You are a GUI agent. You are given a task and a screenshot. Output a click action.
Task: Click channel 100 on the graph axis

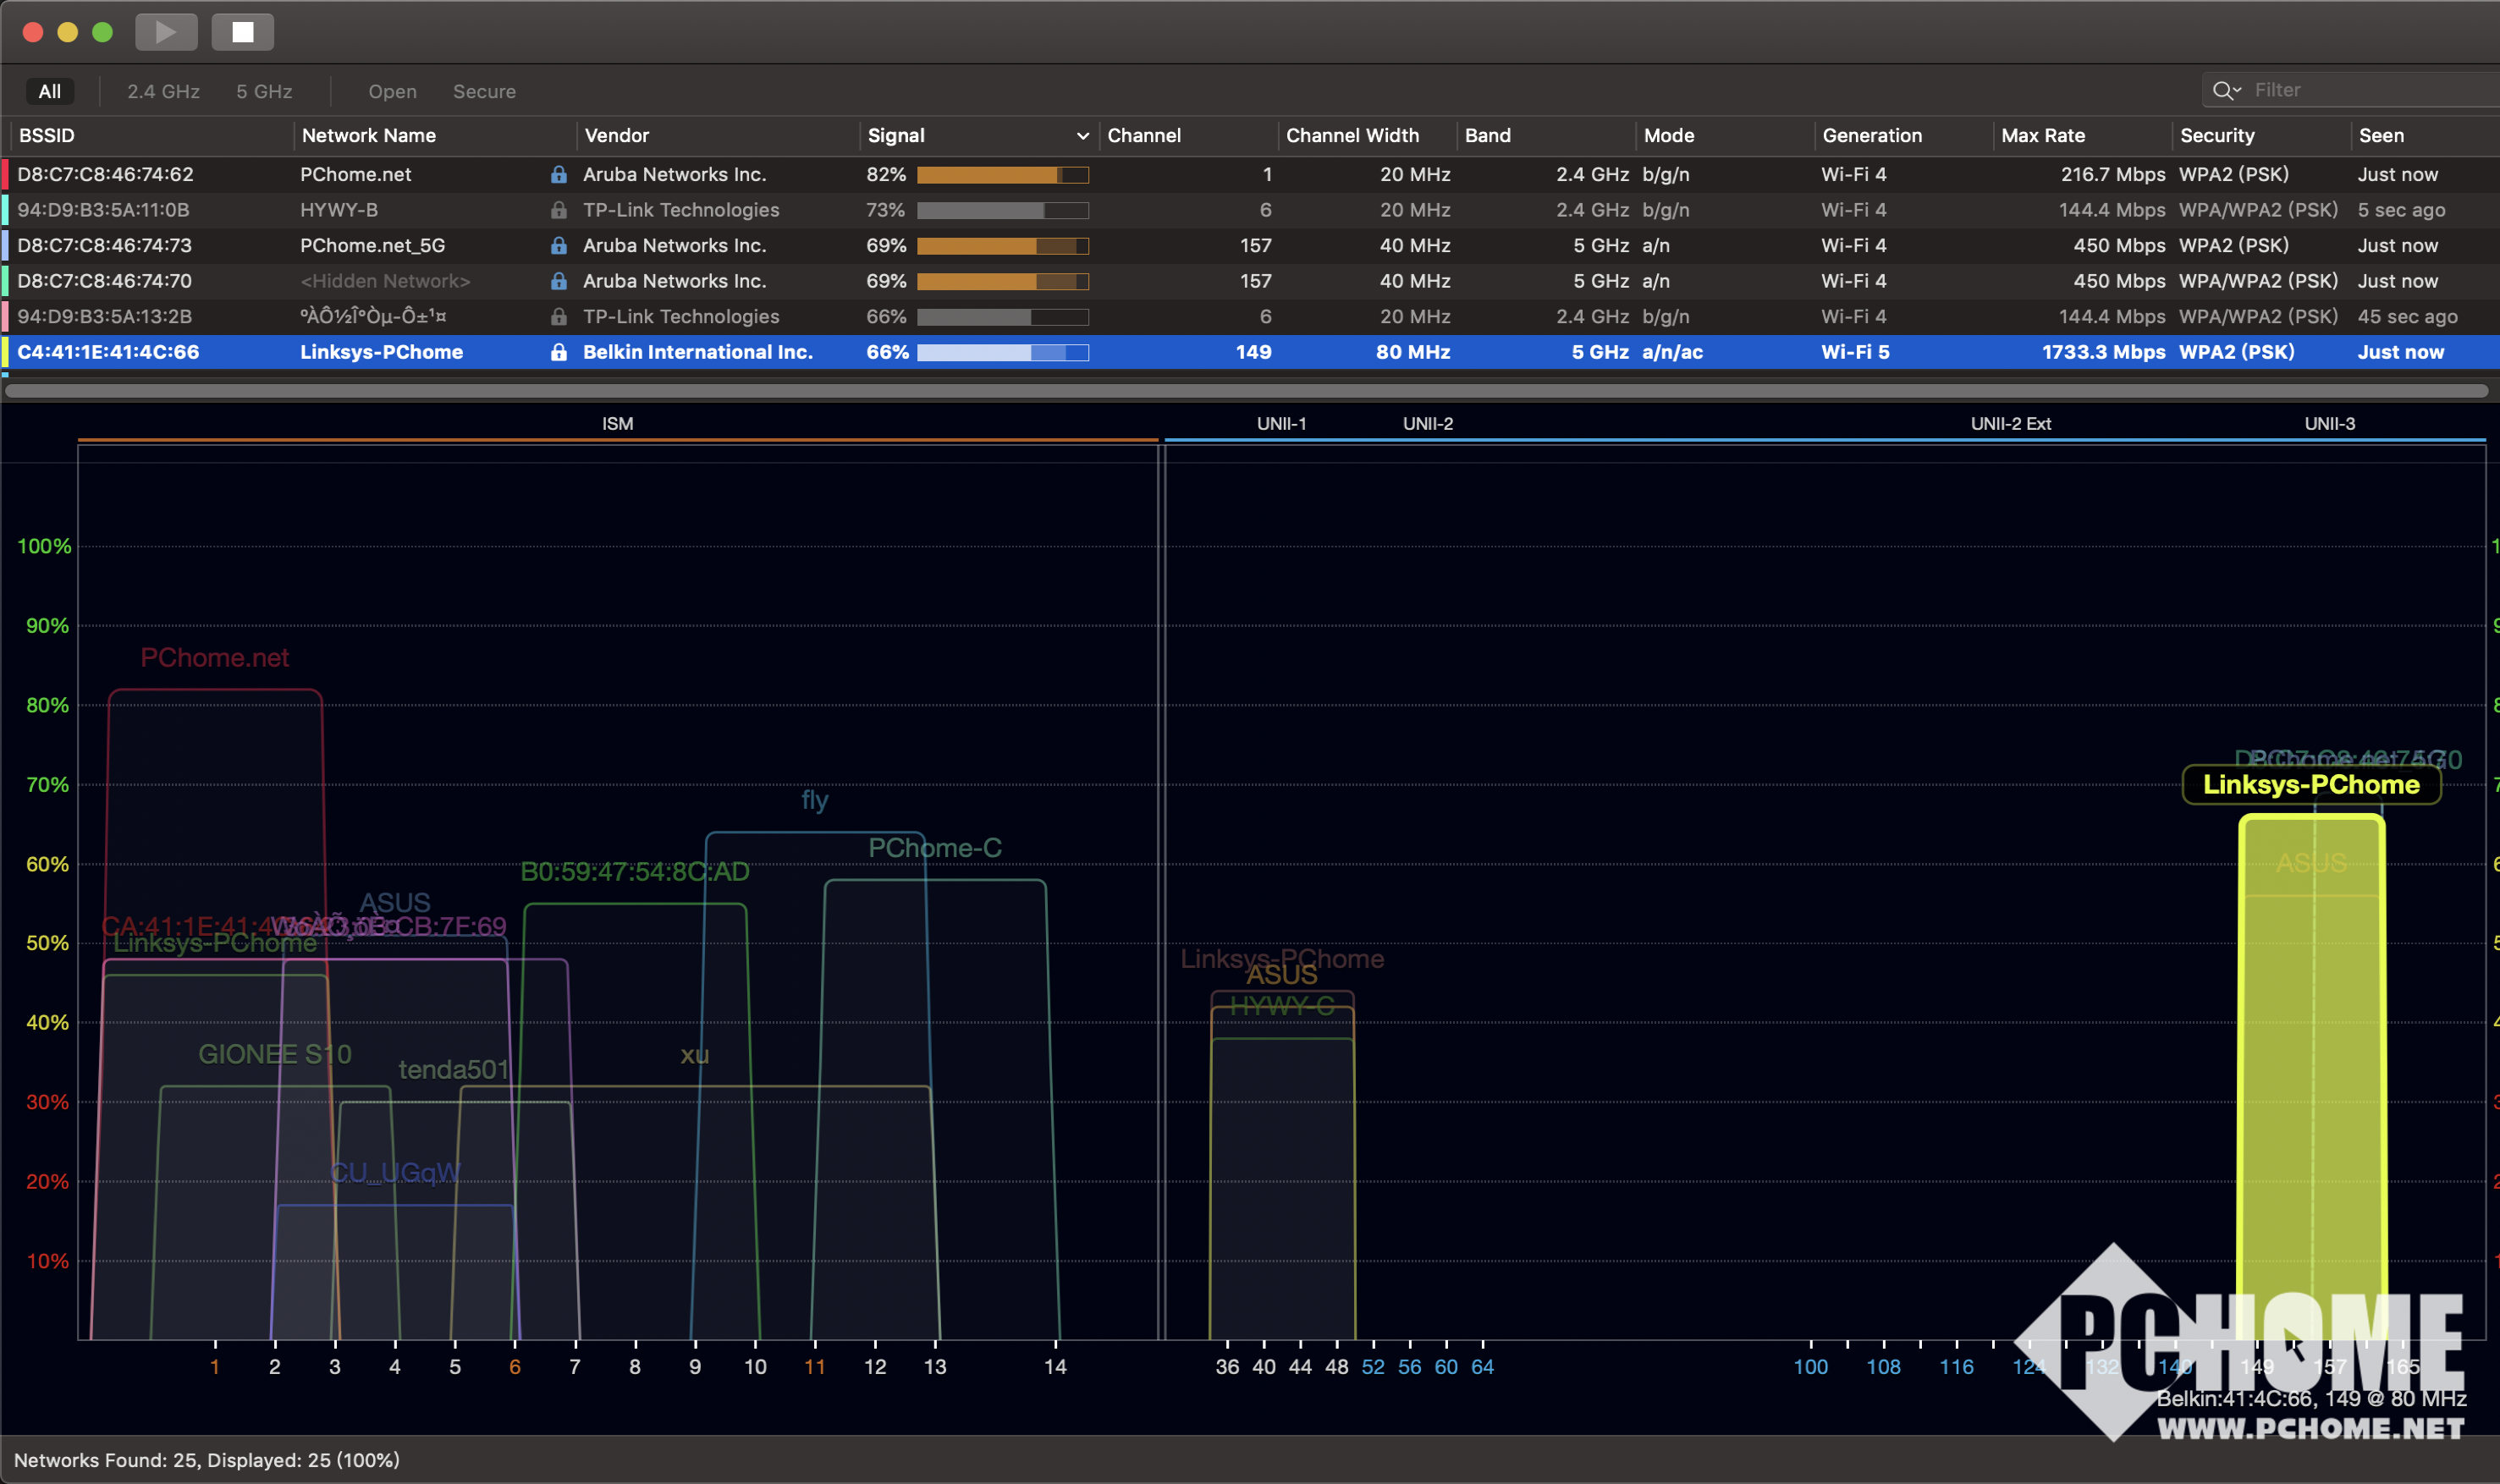(1810, 1367)
